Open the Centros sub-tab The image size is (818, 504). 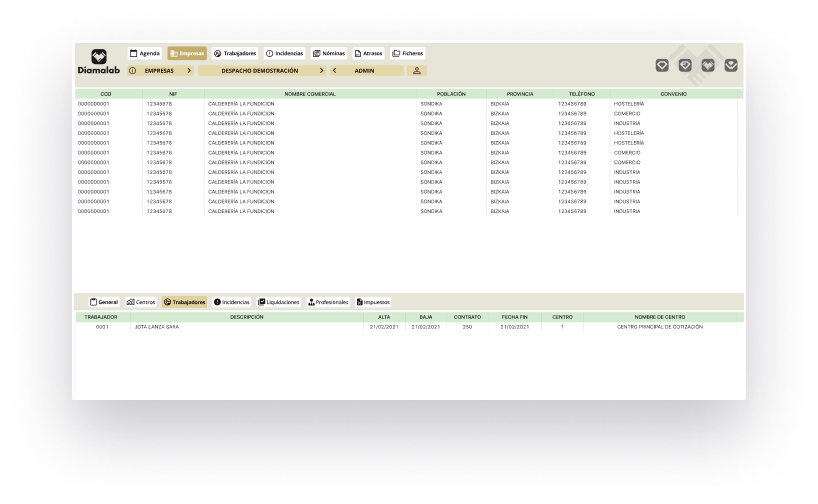tap(141, 301)
